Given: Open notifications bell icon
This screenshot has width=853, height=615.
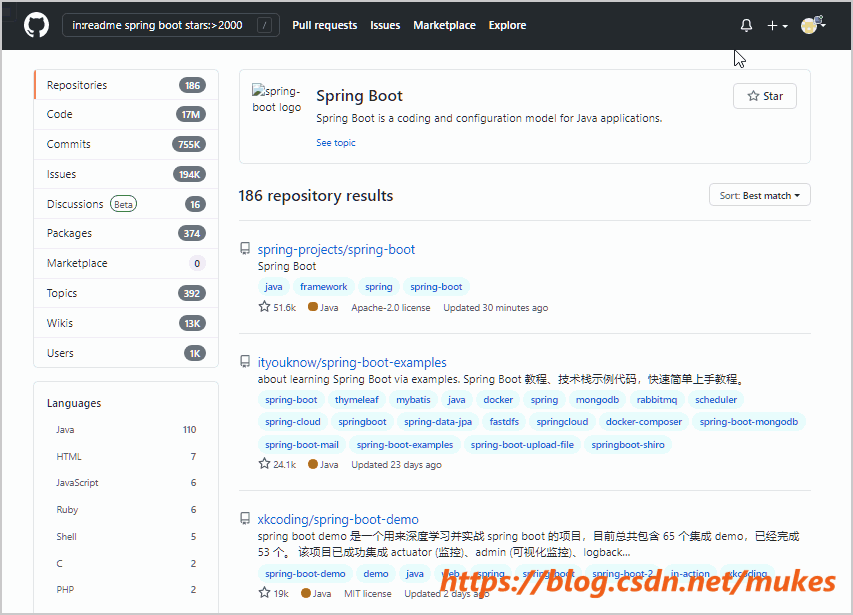Looking at the screenshot, I should coord(746,25).
